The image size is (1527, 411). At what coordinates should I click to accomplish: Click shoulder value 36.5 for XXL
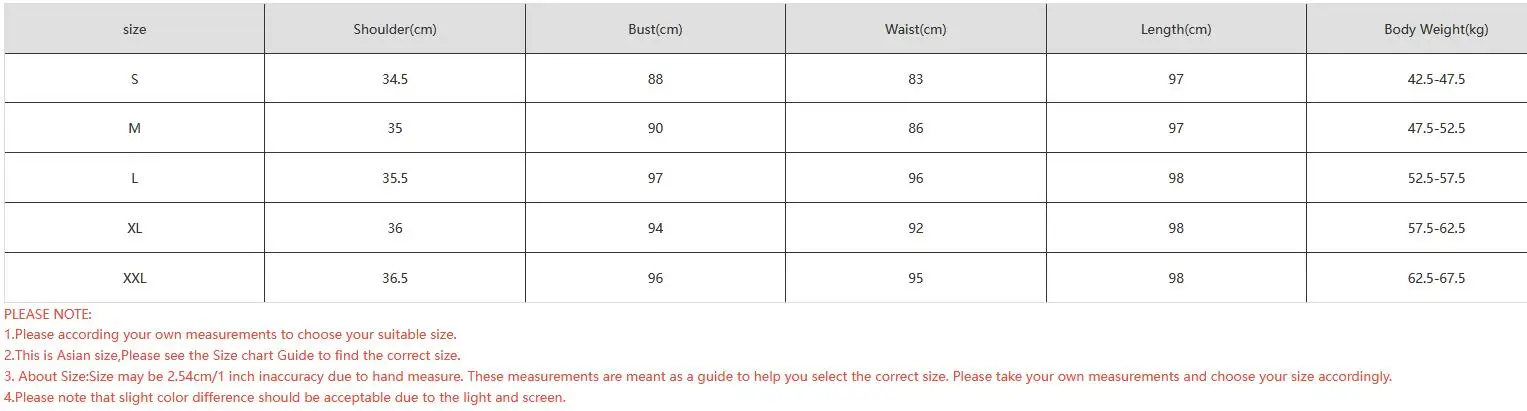pos(395,279)
